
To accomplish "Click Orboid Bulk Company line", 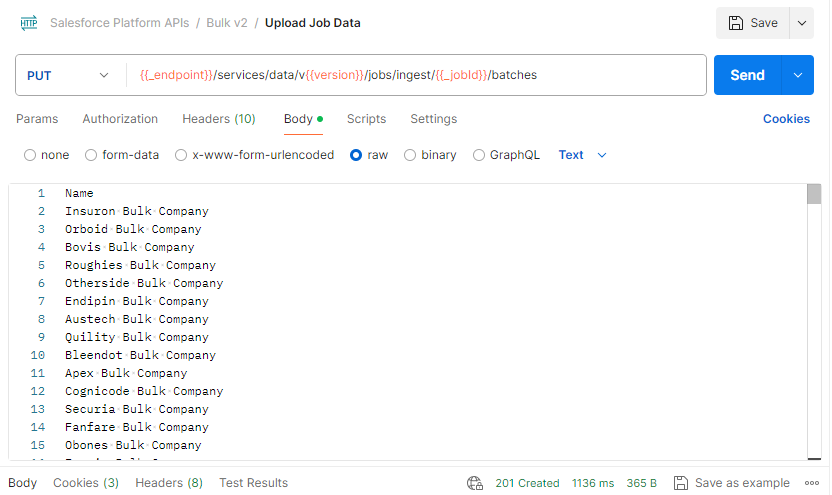I will click(x=133, y=229).
